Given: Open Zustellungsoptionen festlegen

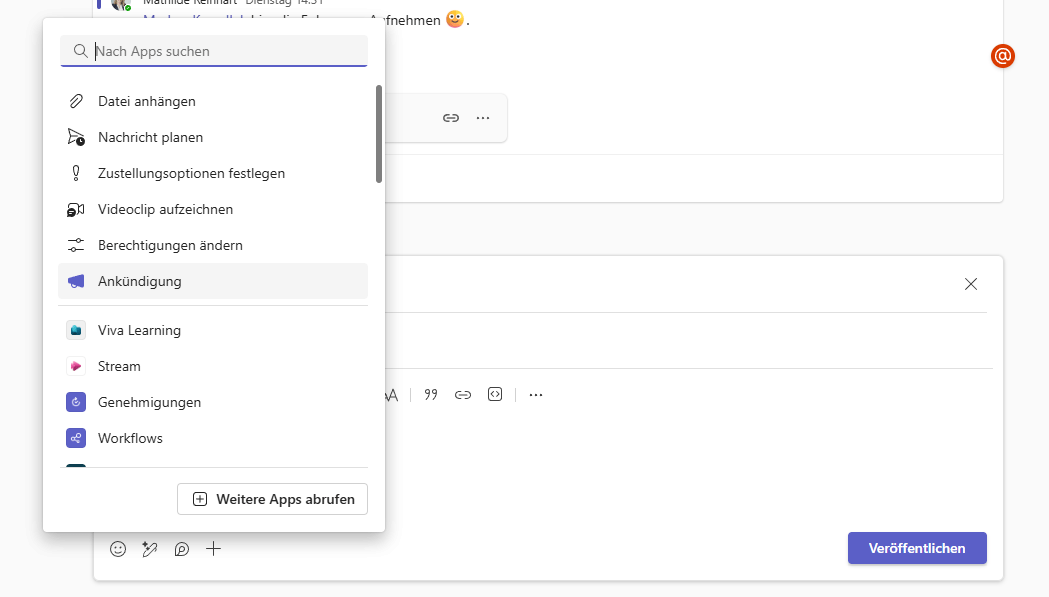Looking at the screenshot, I should (191, 173).
